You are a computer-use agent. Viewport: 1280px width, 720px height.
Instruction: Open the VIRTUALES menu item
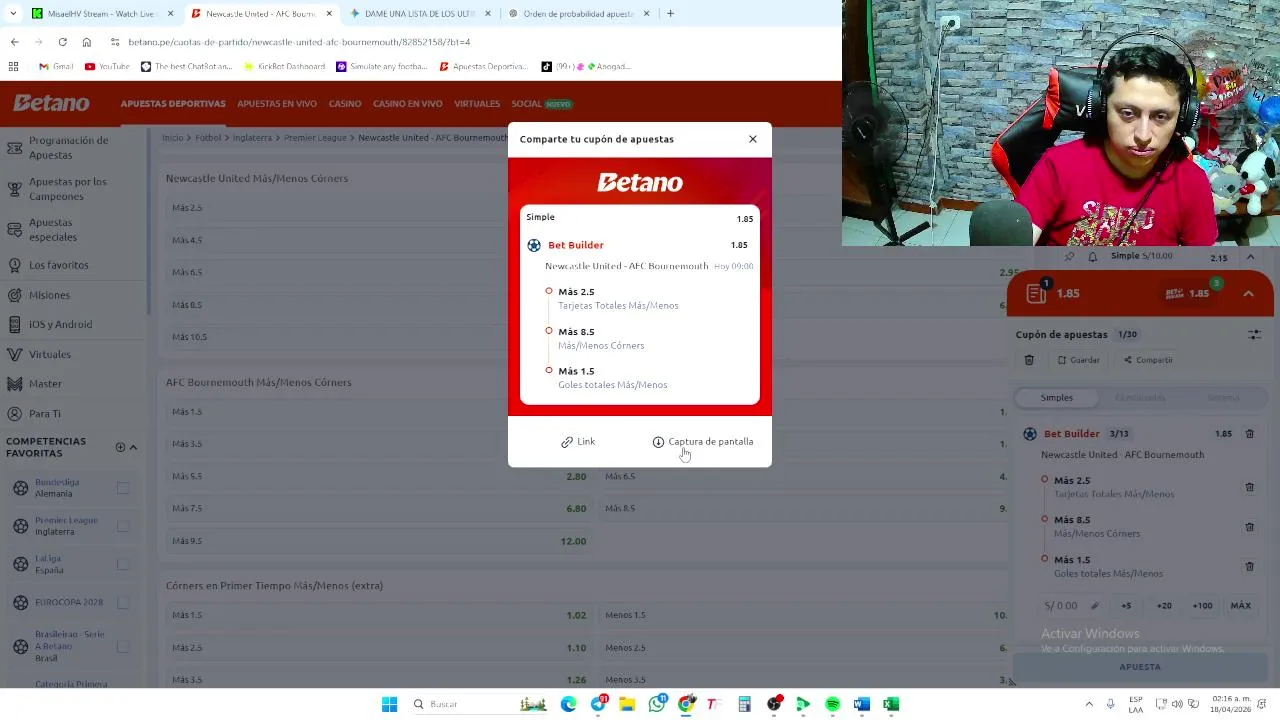[x=477, y=104]
